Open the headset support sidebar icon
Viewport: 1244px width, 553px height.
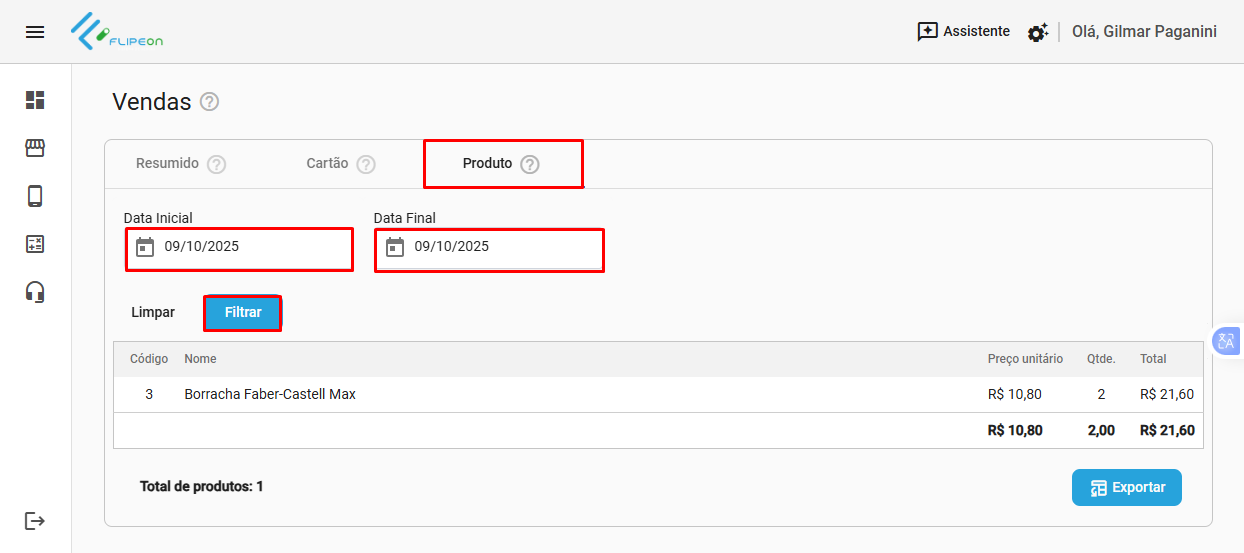click(x=35, y=292)
